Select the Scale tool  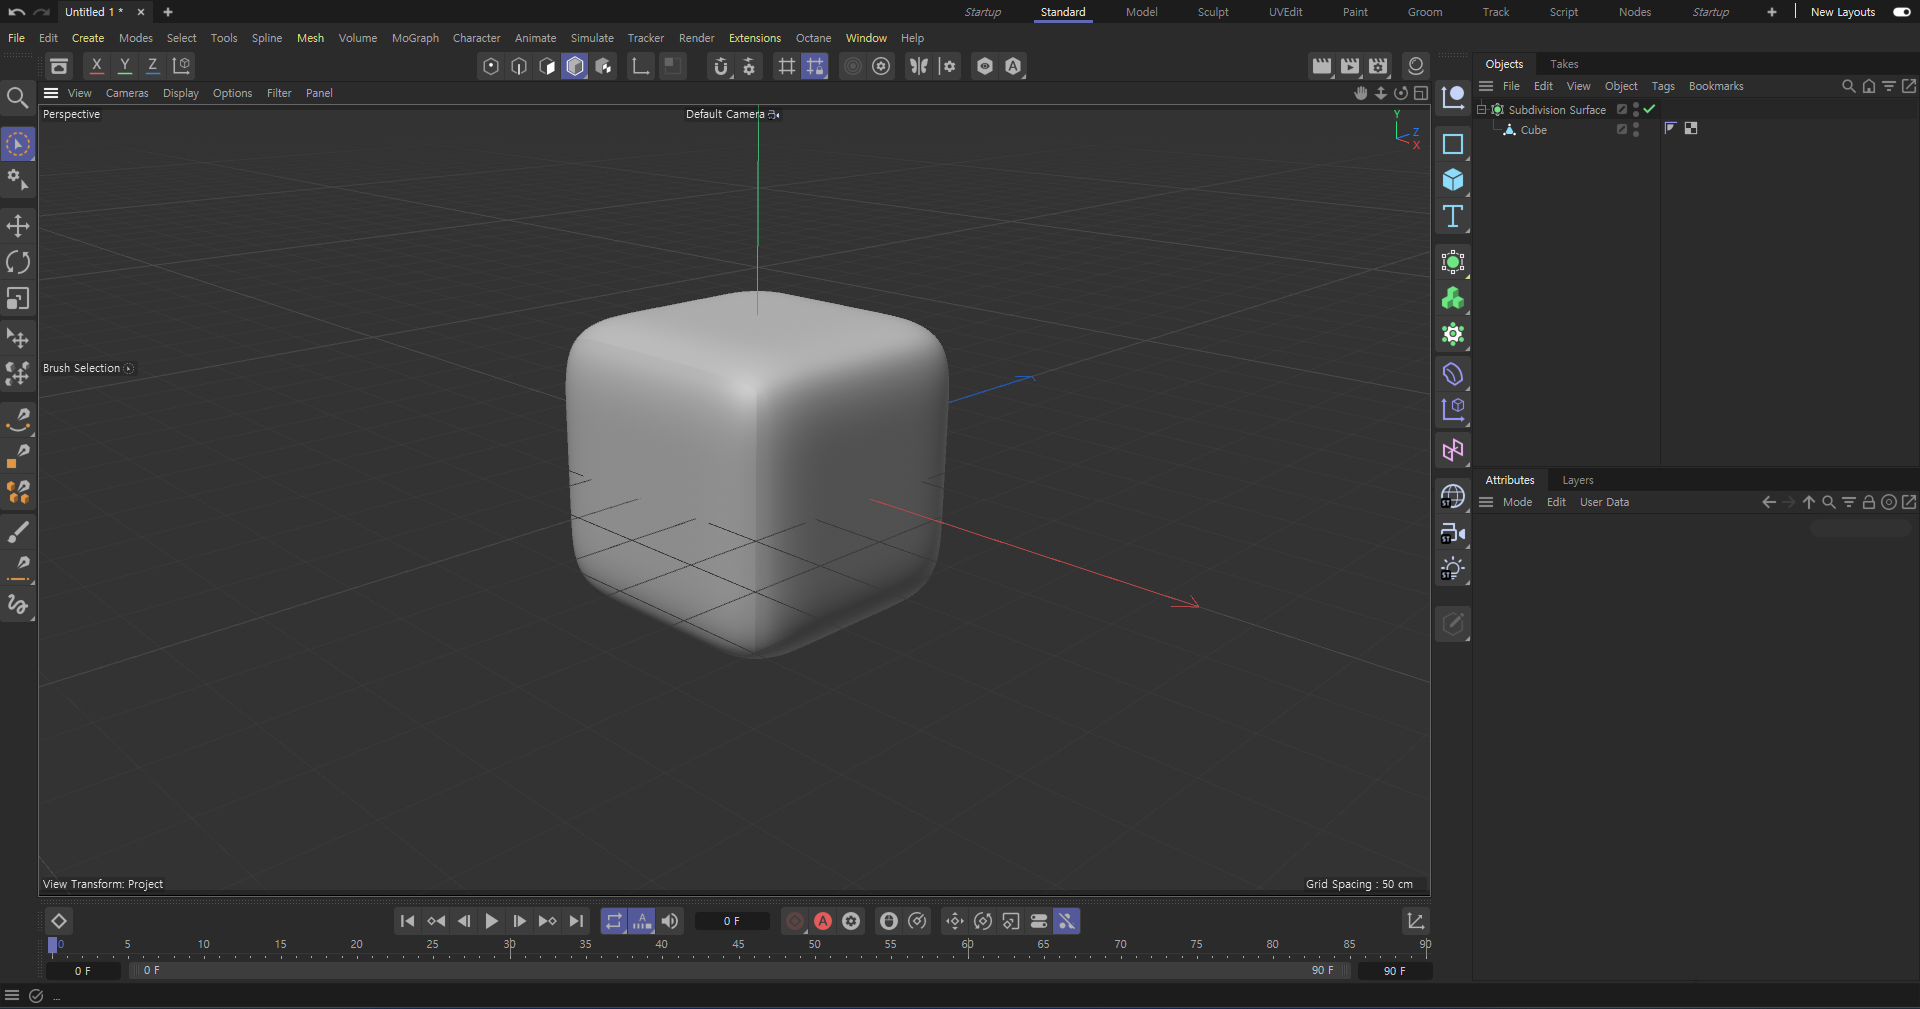(x=18, y=299)
